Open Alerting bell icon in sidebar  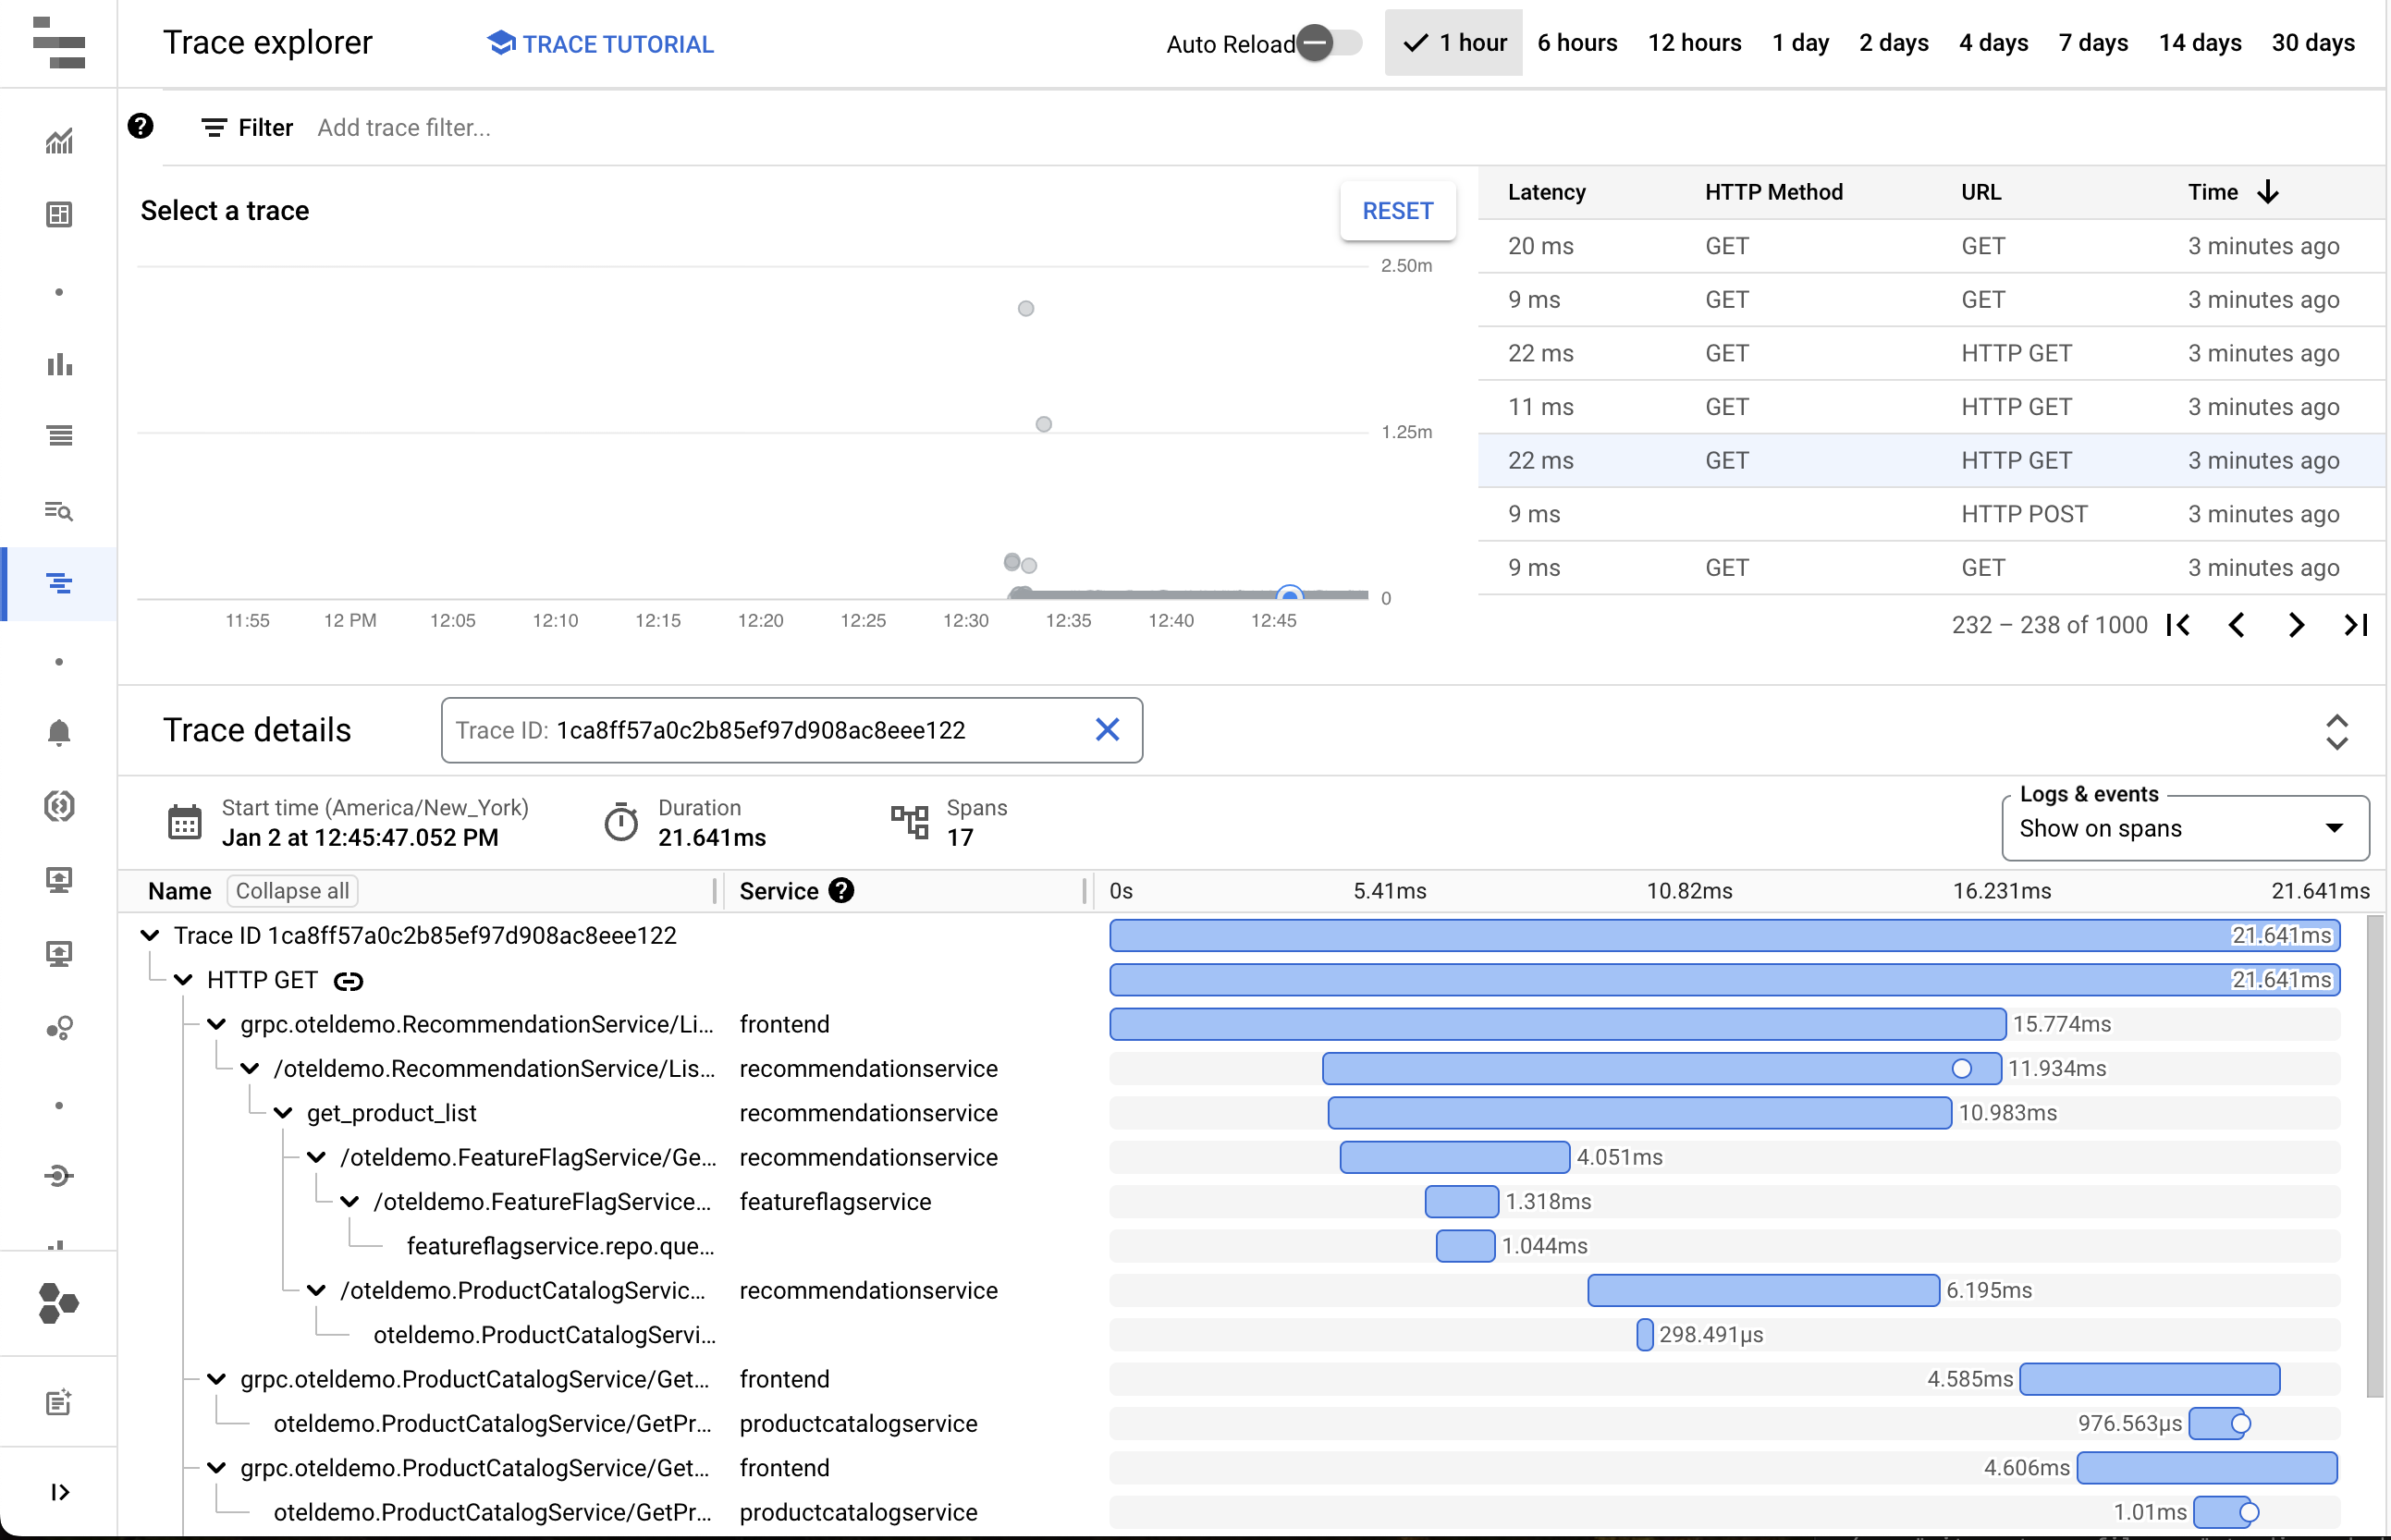tap(59, 732)
